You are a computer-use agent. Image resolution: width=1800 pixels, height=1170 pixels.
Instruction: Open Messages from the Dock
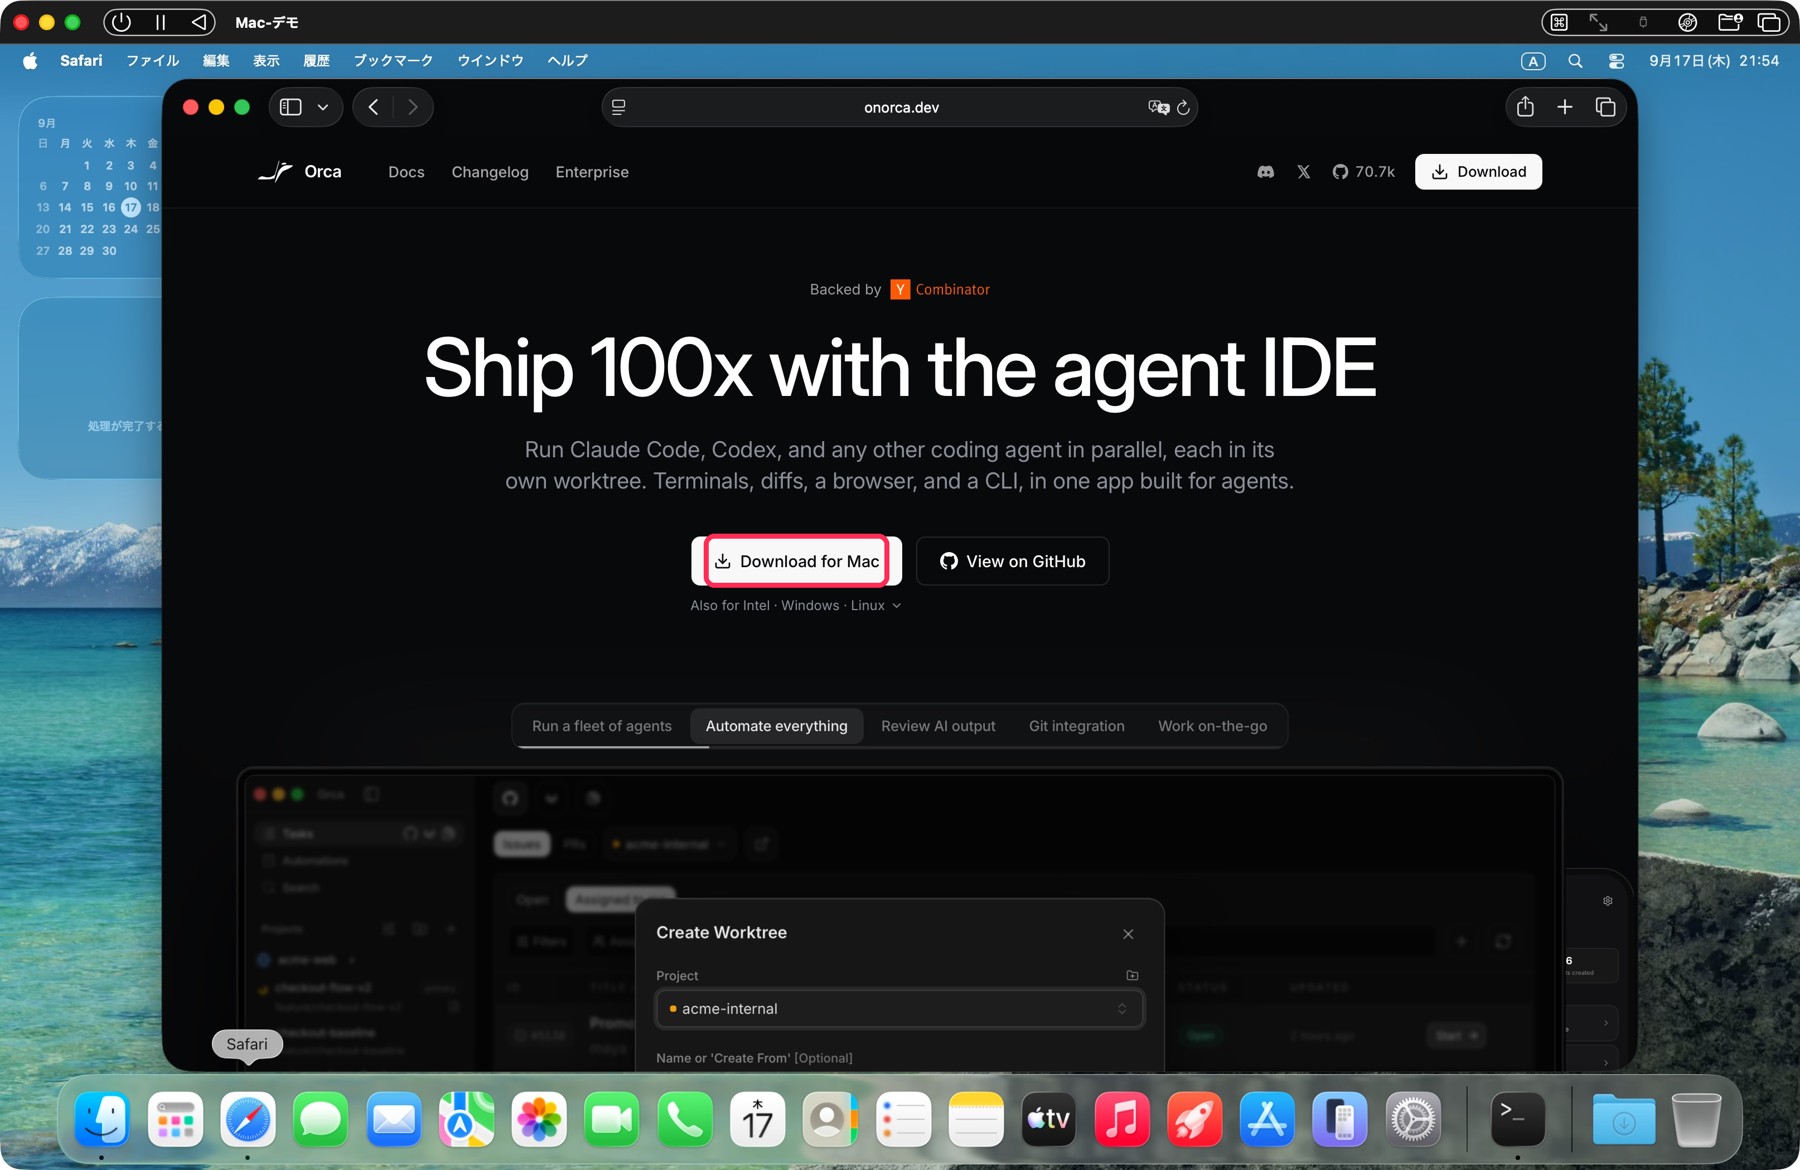pos(321,1119)
